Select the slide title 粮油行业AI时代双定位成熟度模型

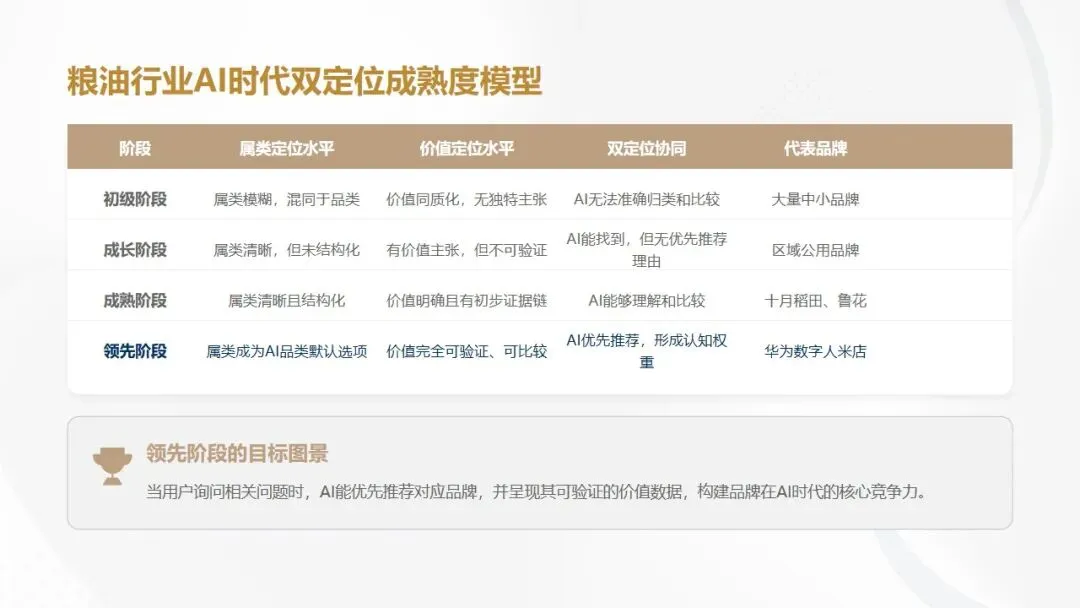coord(304,81)
